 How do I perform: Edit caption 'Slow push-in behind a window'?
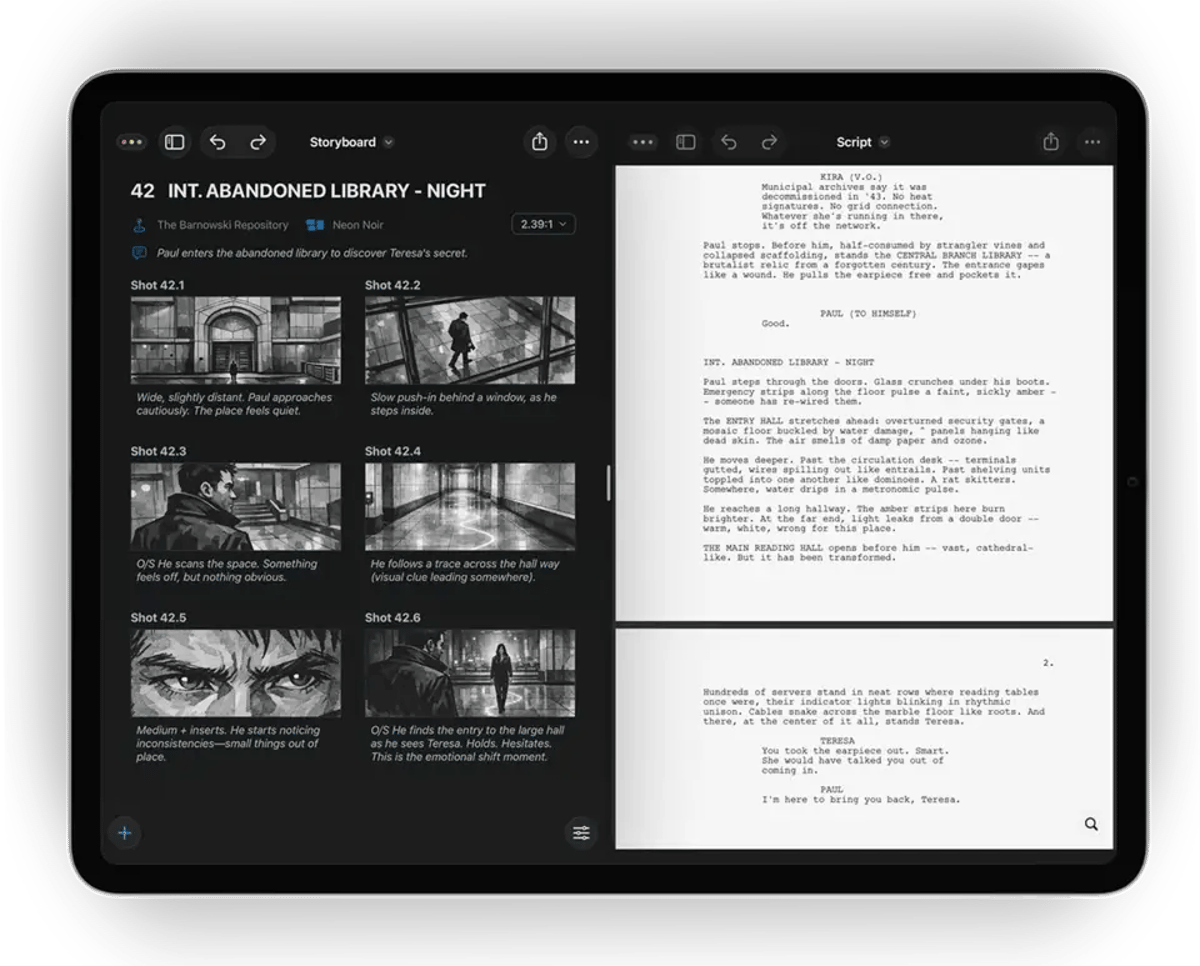(x=464, y=404)
